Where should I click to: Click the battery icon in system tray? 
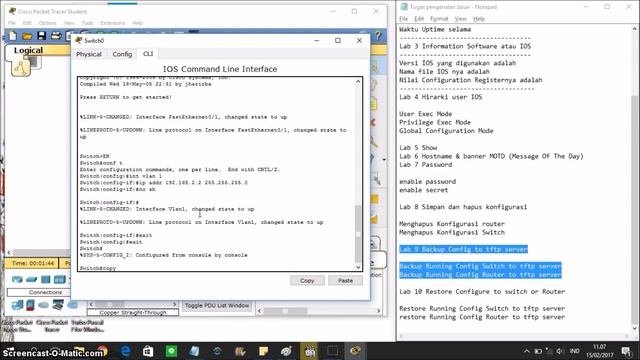coord(538,351)
